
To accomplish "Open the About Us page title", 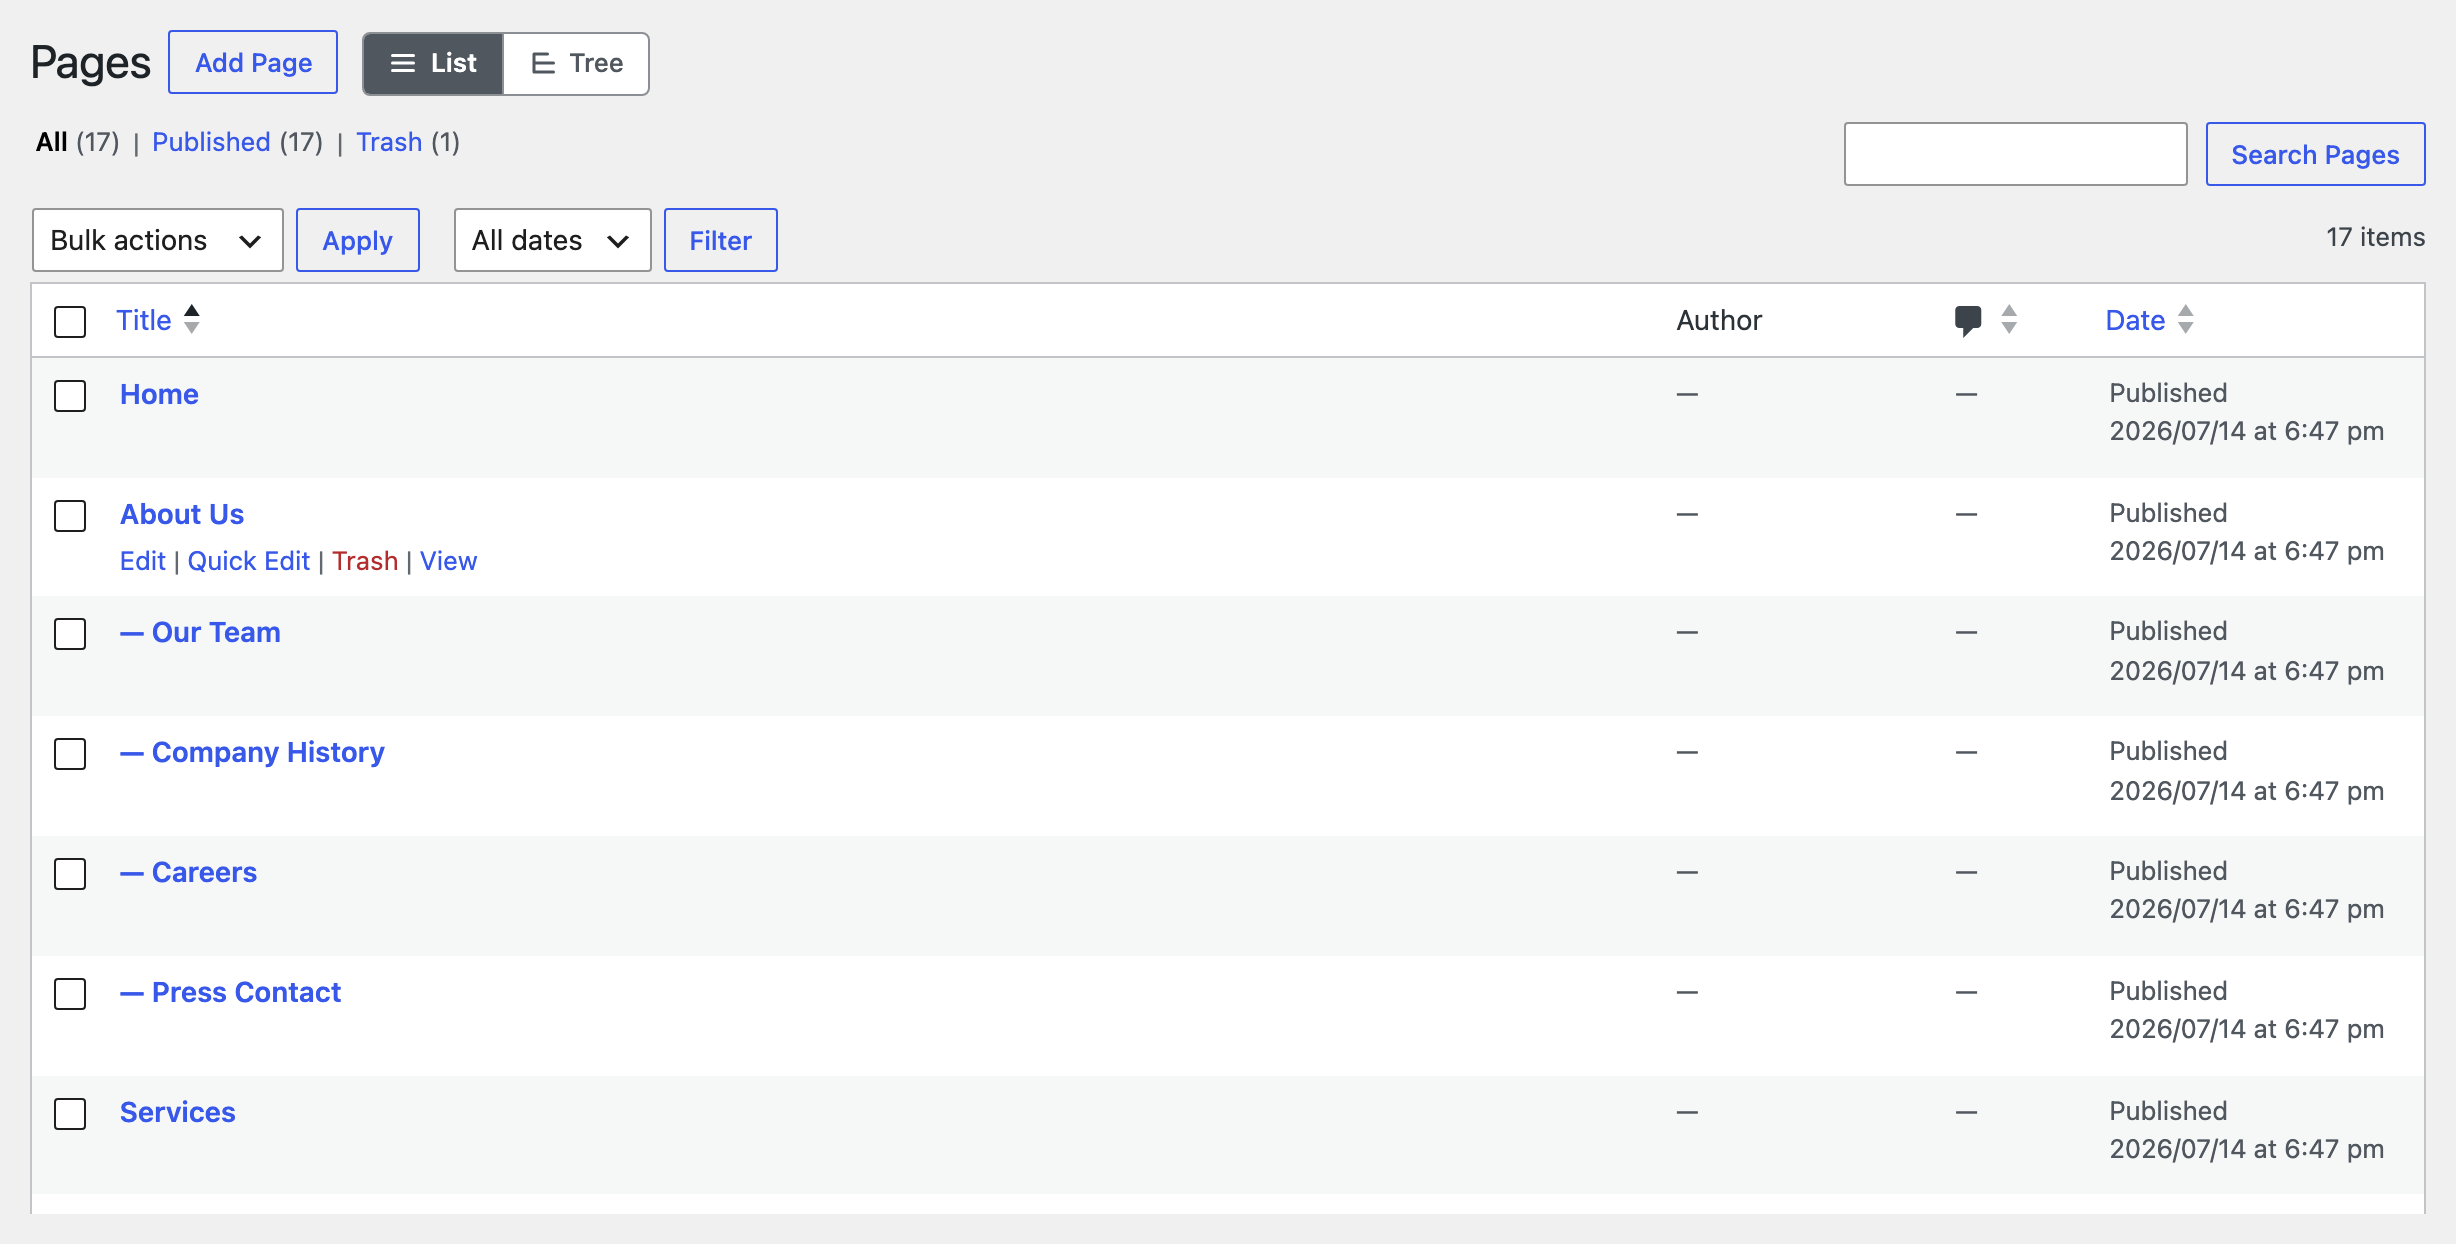I will tap(182, 514).
